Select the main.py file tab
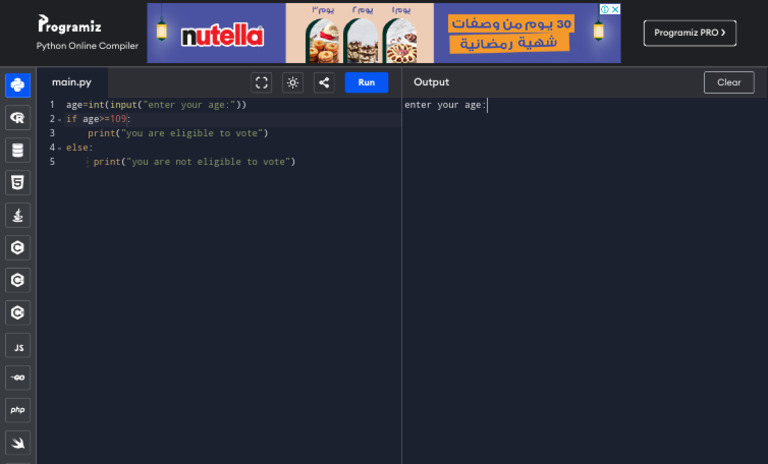The width and height of the screenshot is (768, 464). [71, 82]
